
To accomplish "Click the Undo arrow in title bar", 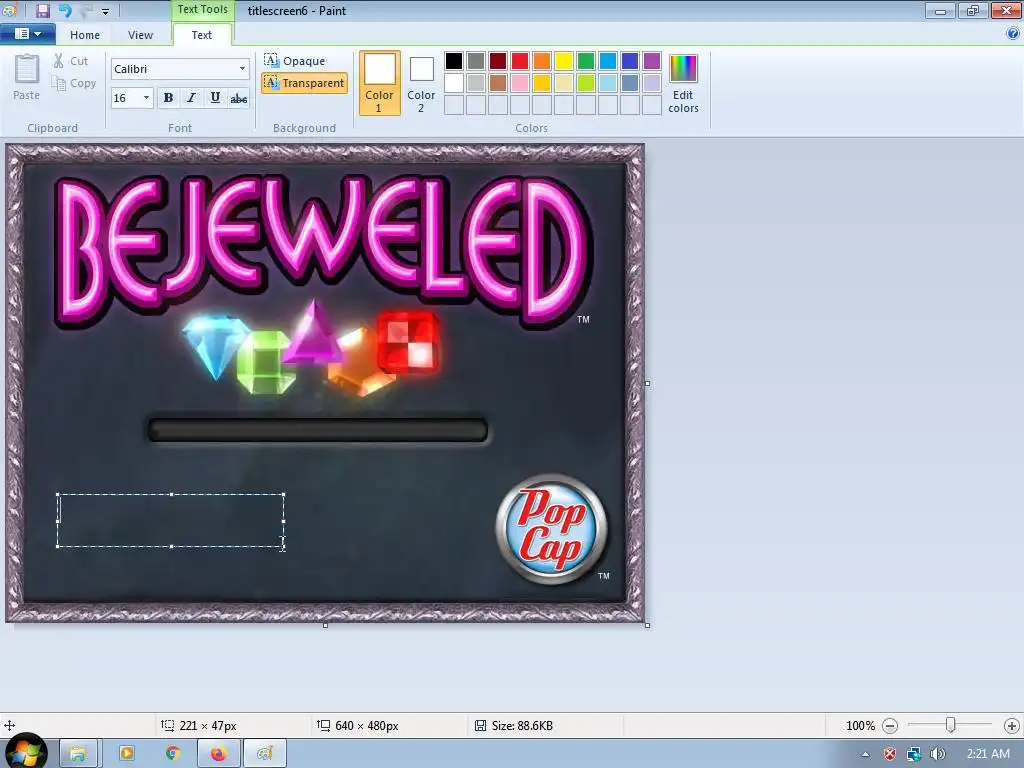I will [65, 10].
